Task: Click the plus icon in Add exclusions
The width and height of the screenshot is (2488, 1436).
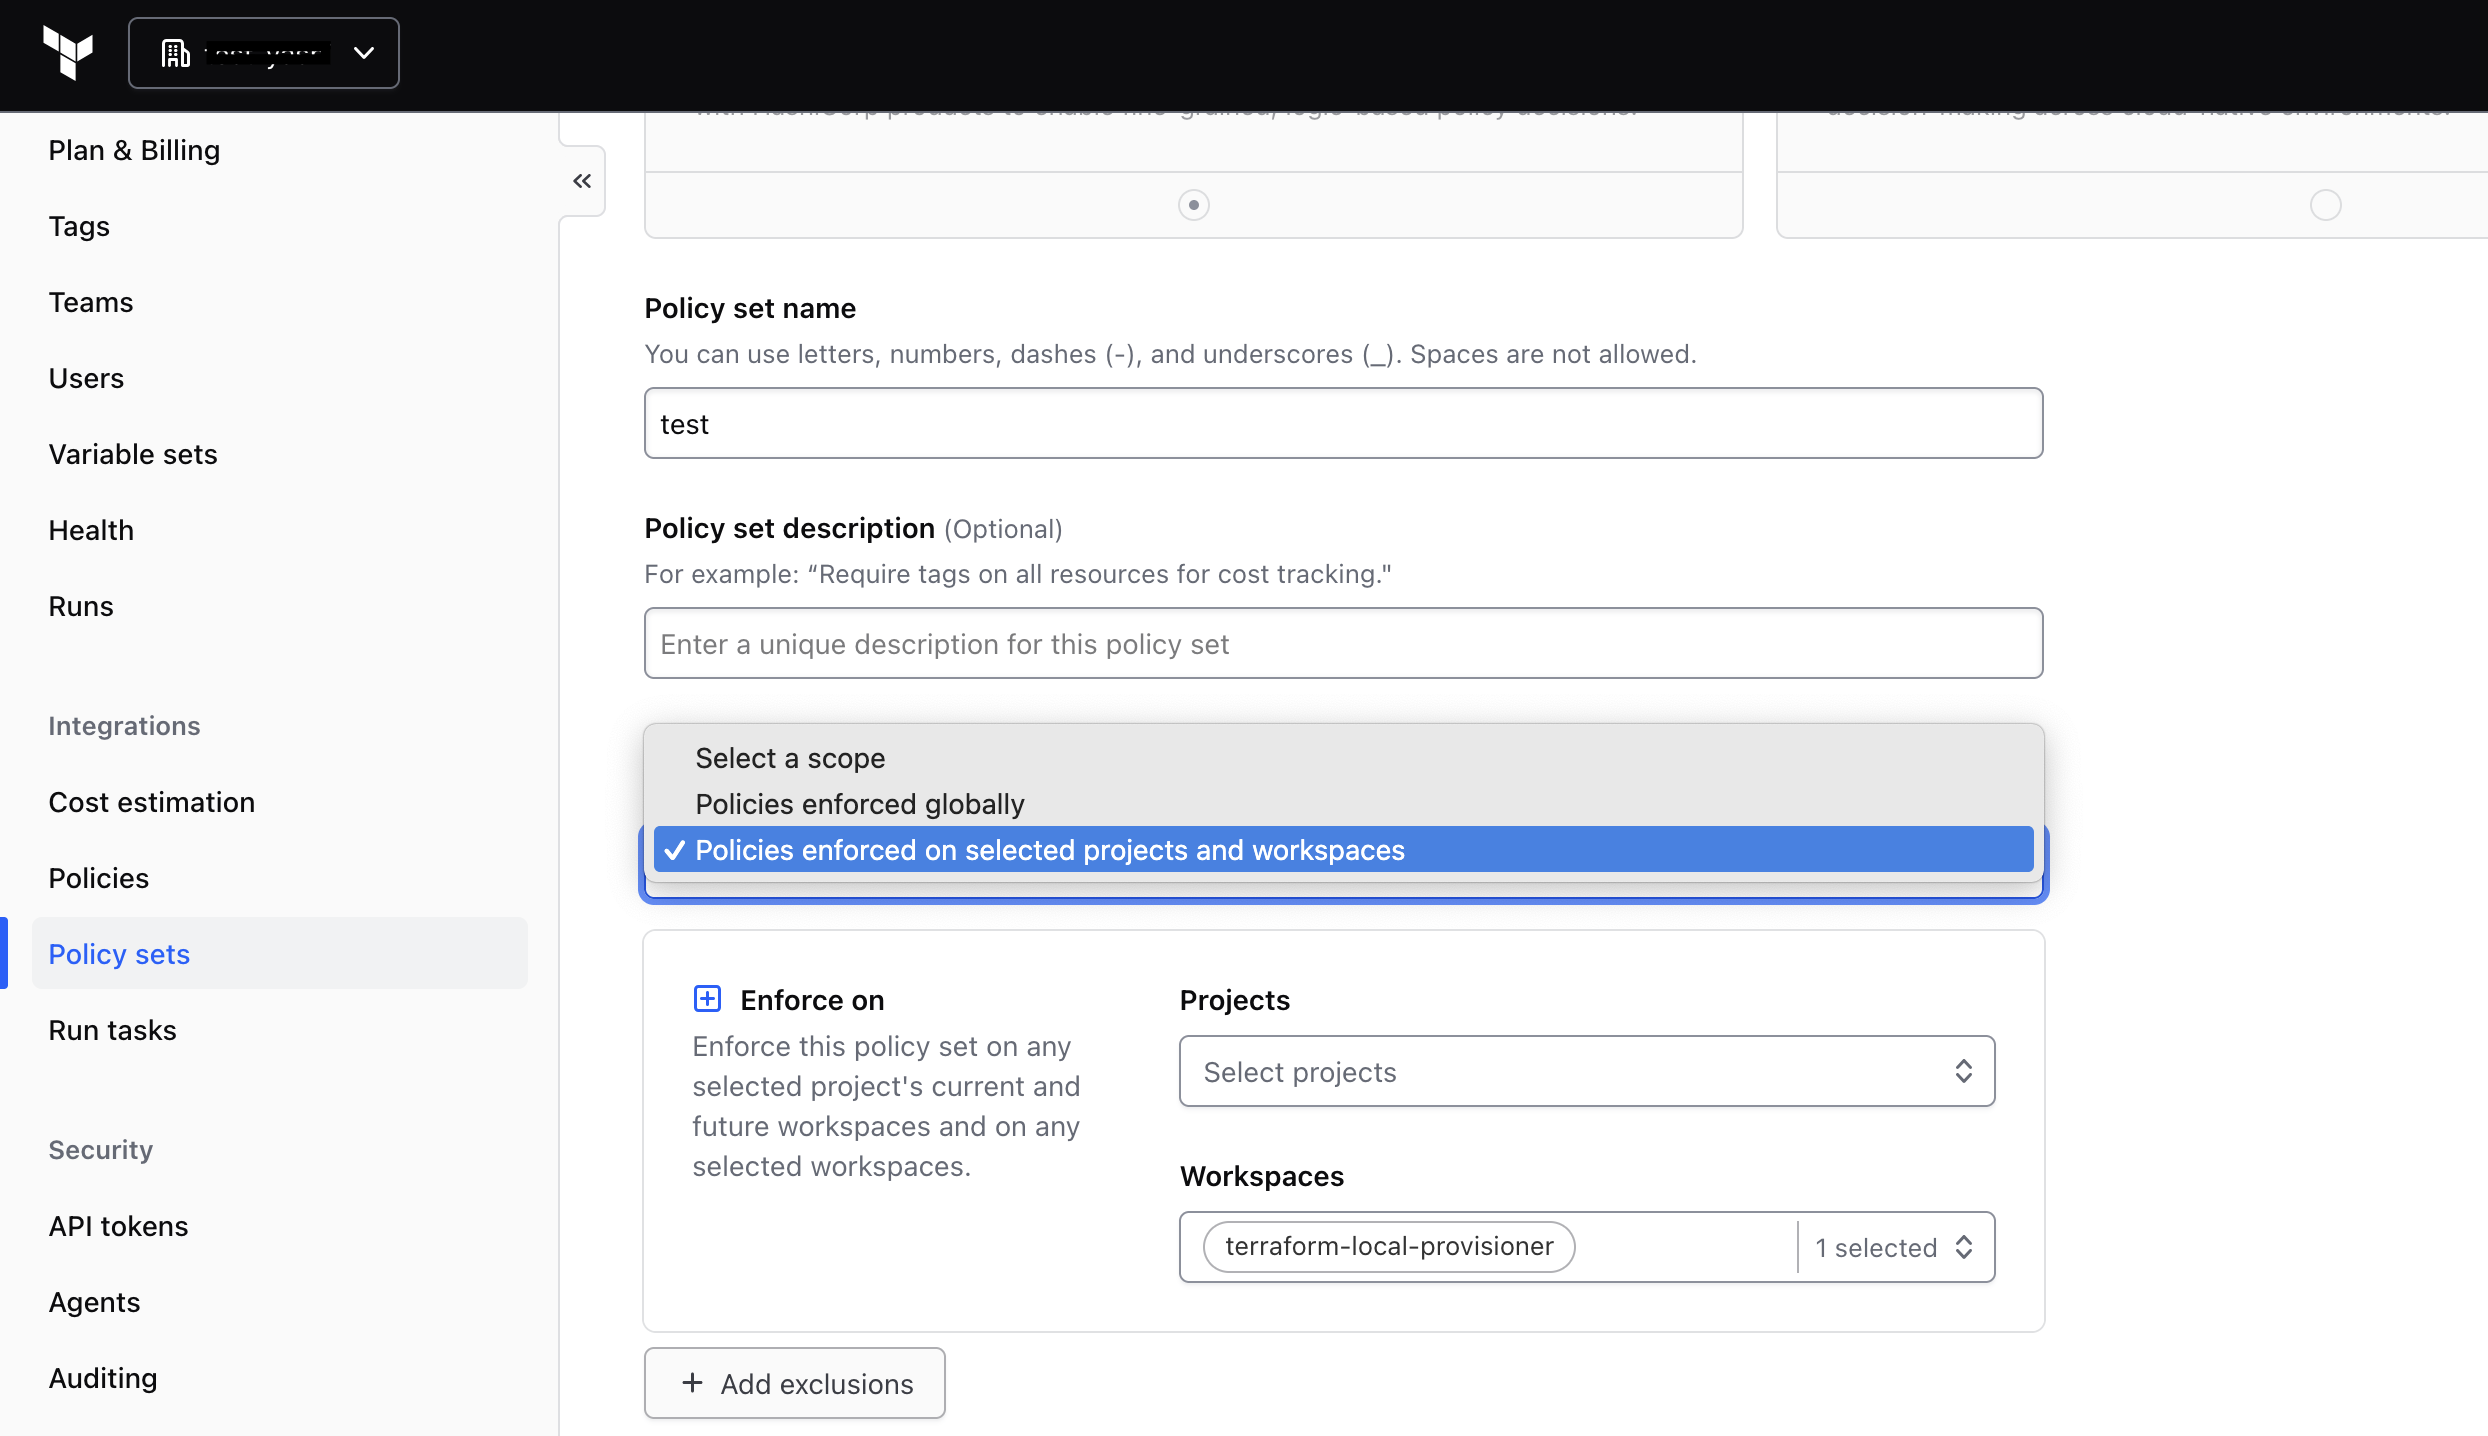Action: point(692,1383)
